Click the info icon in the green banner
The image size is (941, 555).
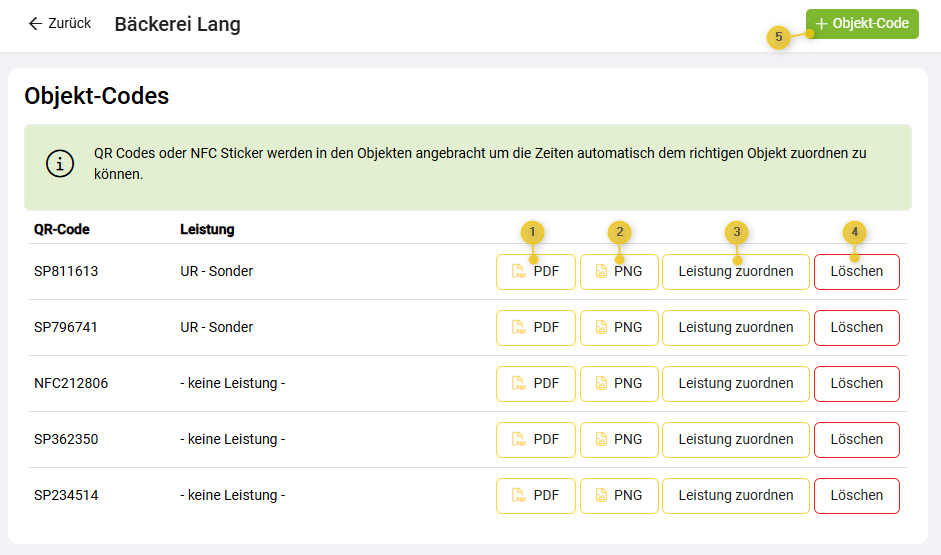click(x=61, y=163)
